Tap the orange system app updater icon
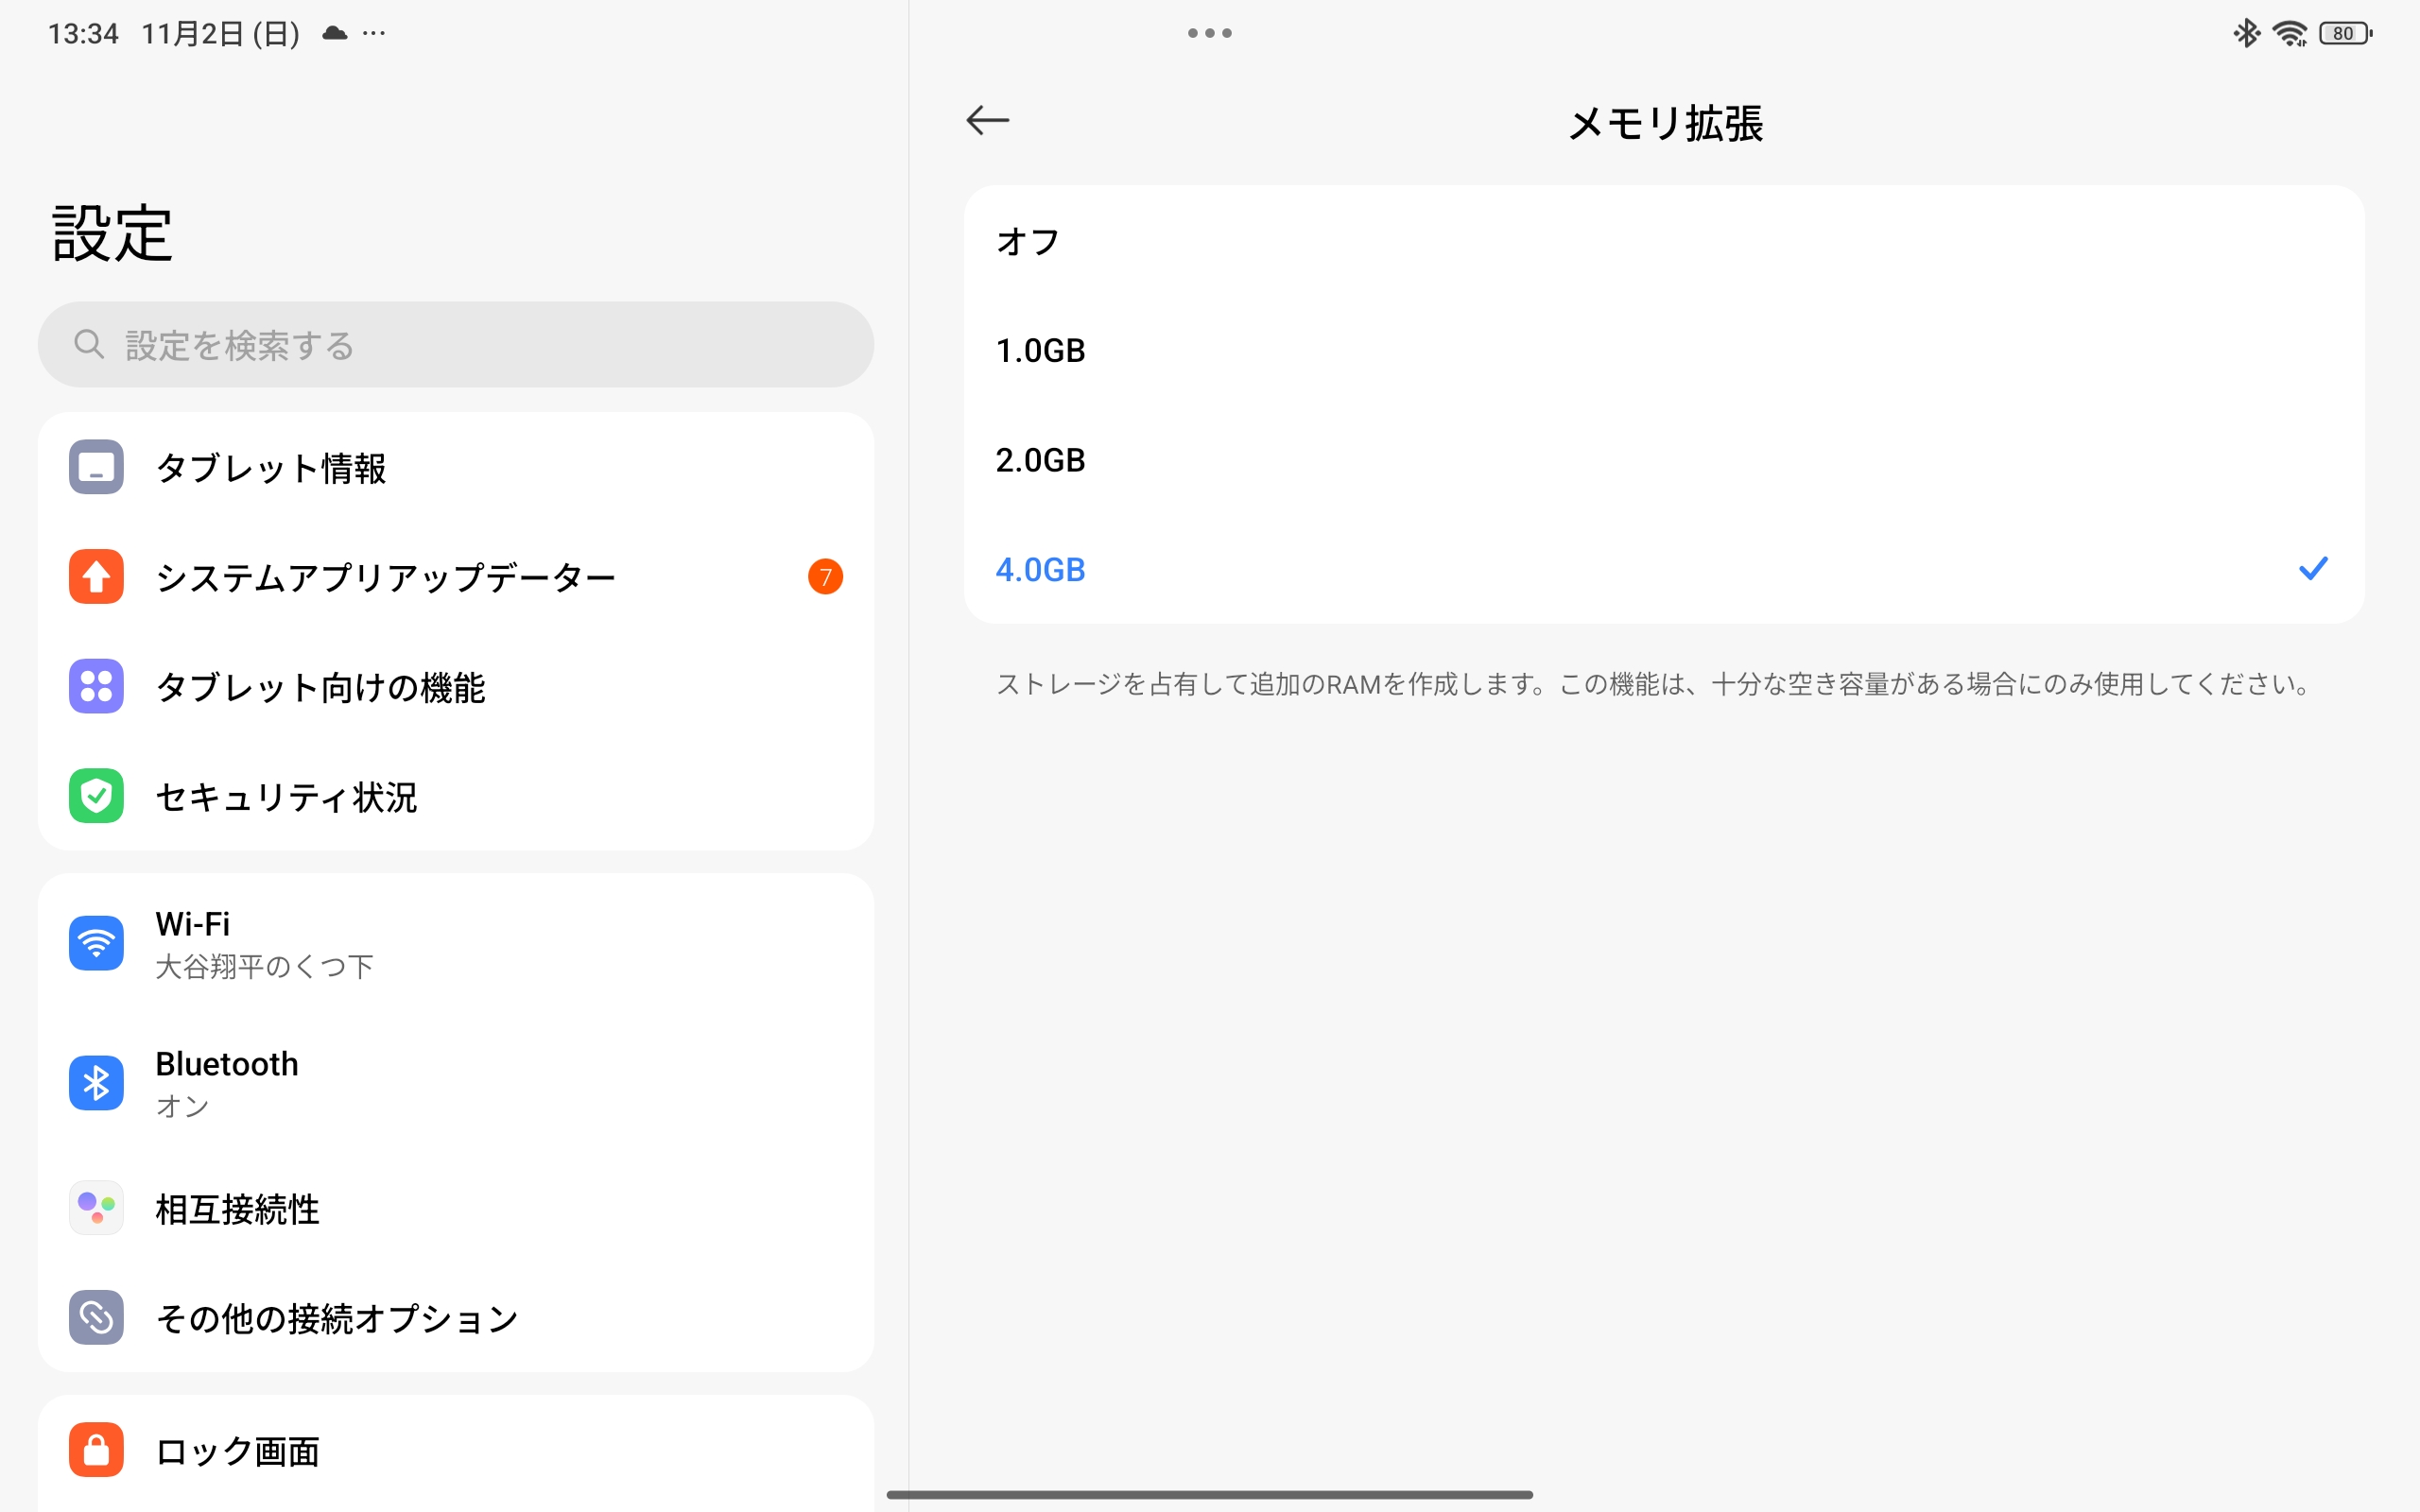2420x1512 pixels. 96,577
